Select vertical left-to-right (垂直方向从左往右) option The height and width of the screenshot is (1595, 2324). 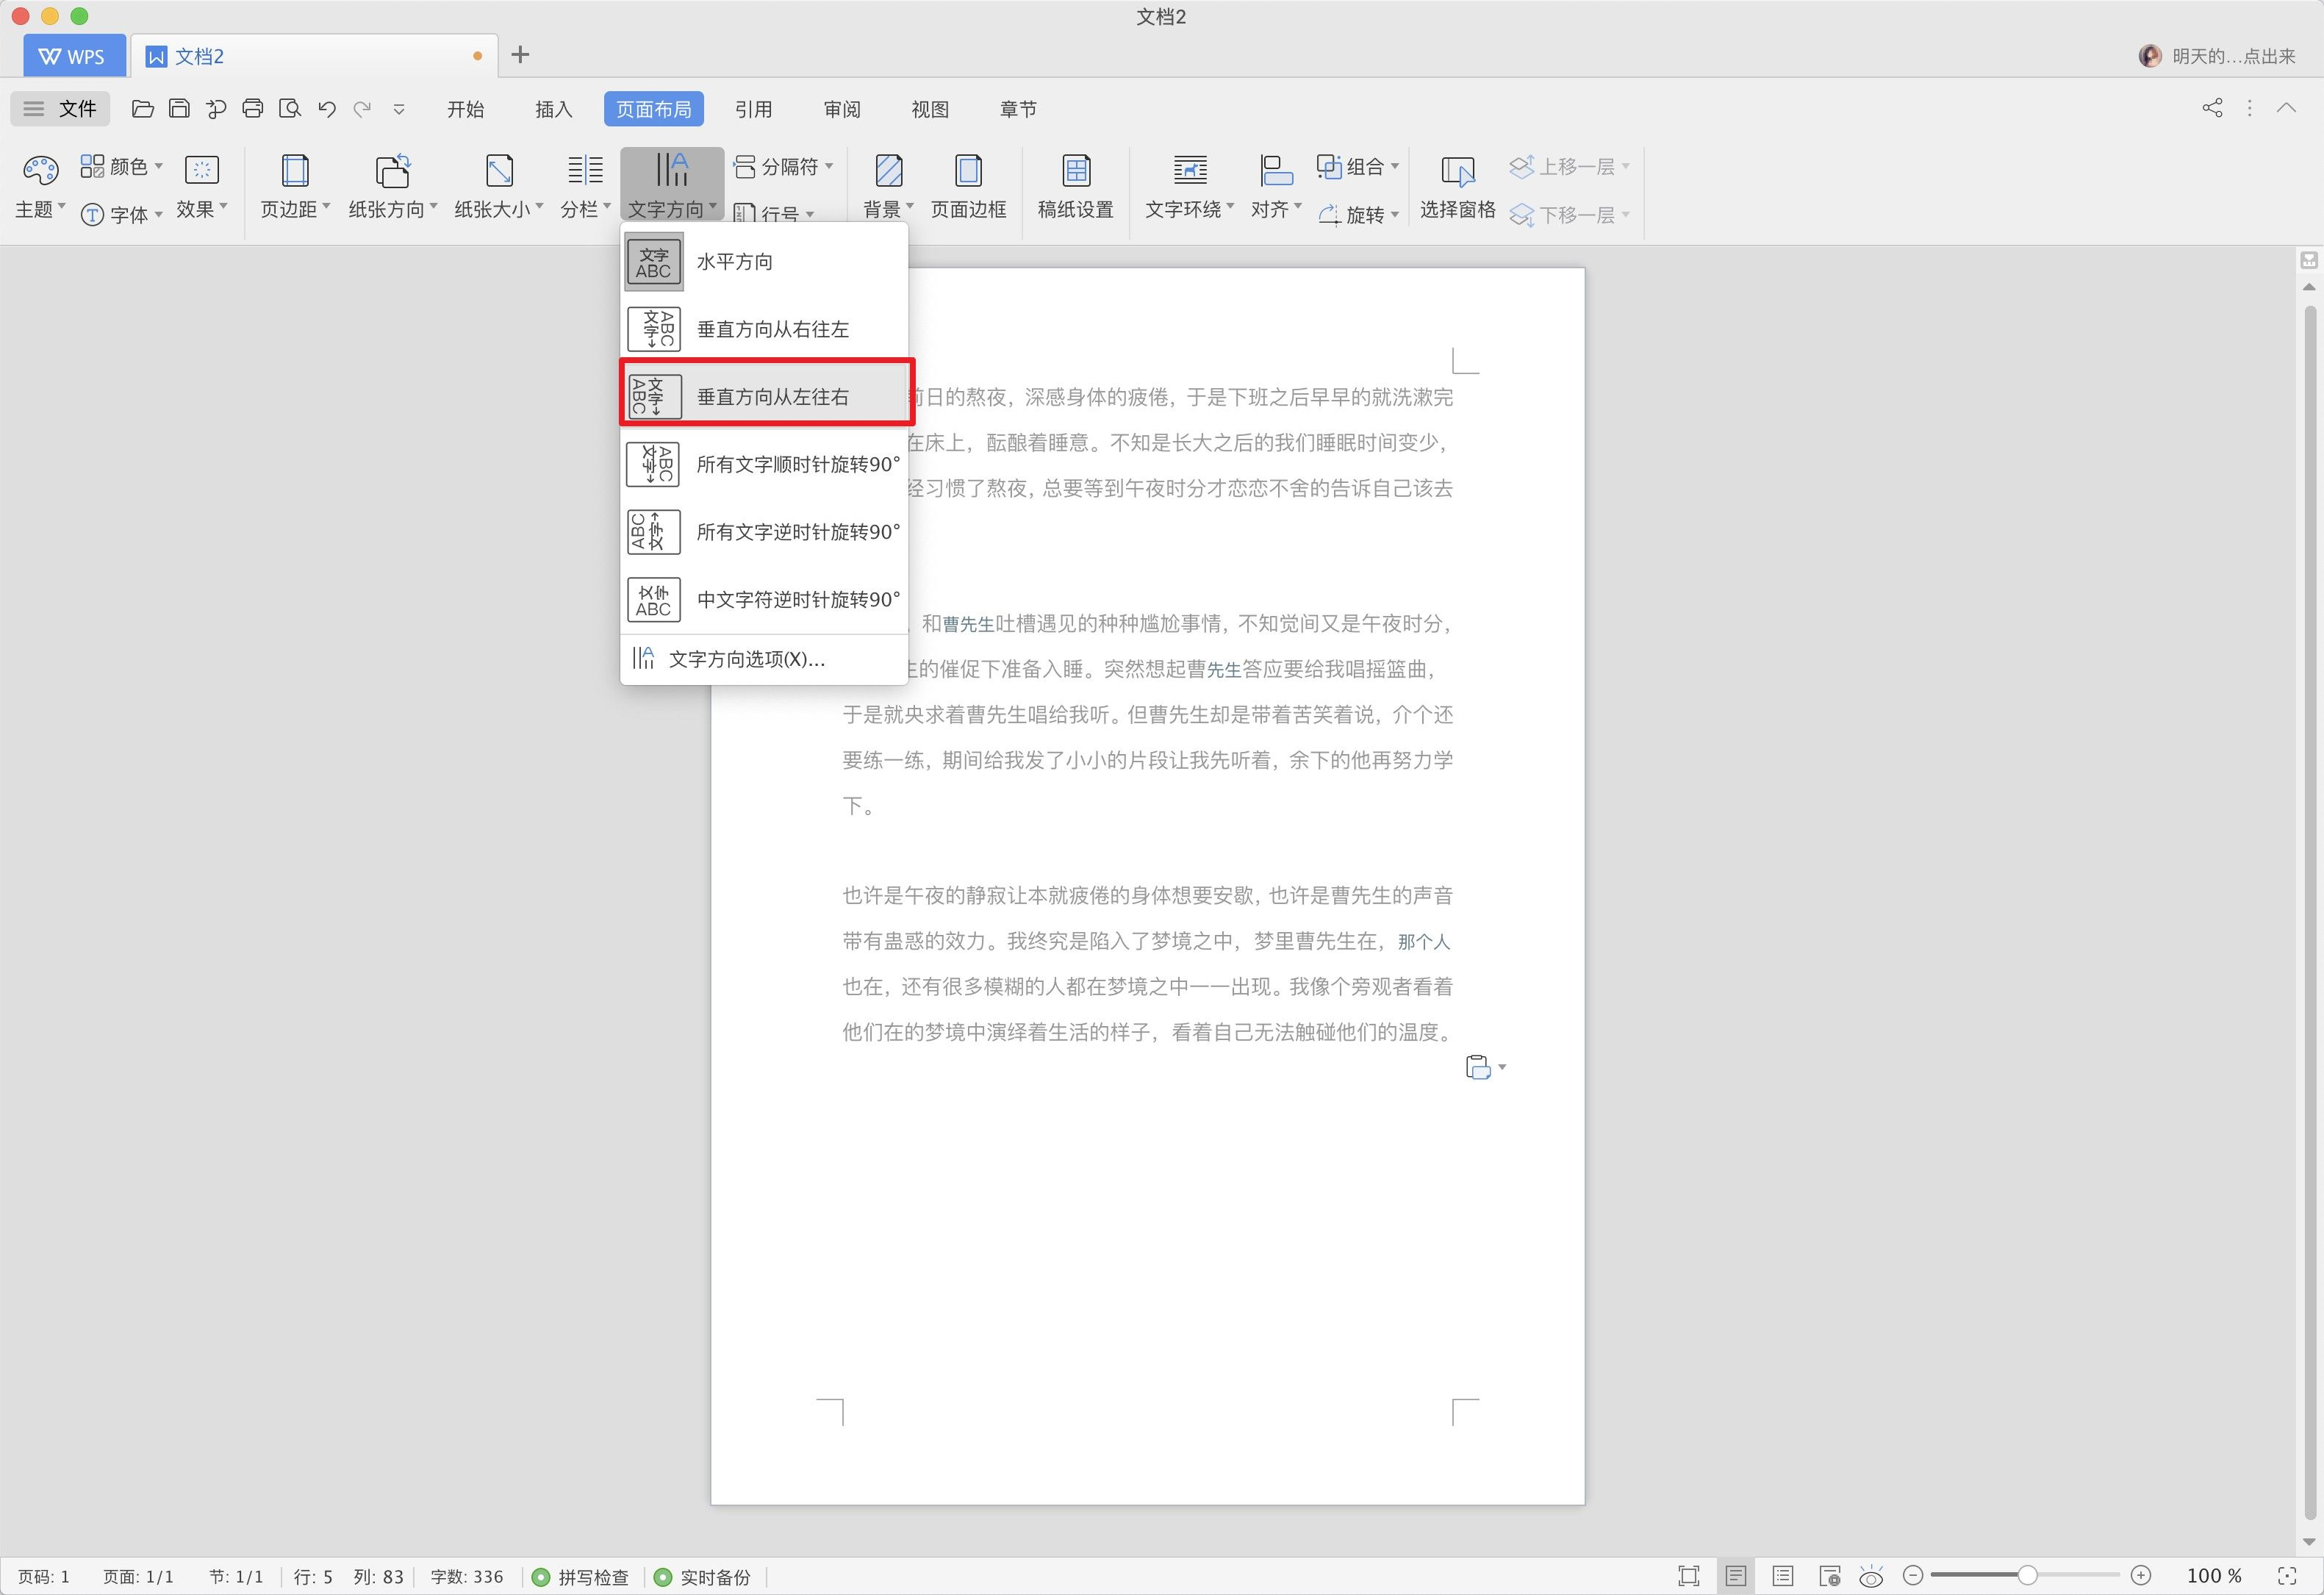(x=771, y=397)
